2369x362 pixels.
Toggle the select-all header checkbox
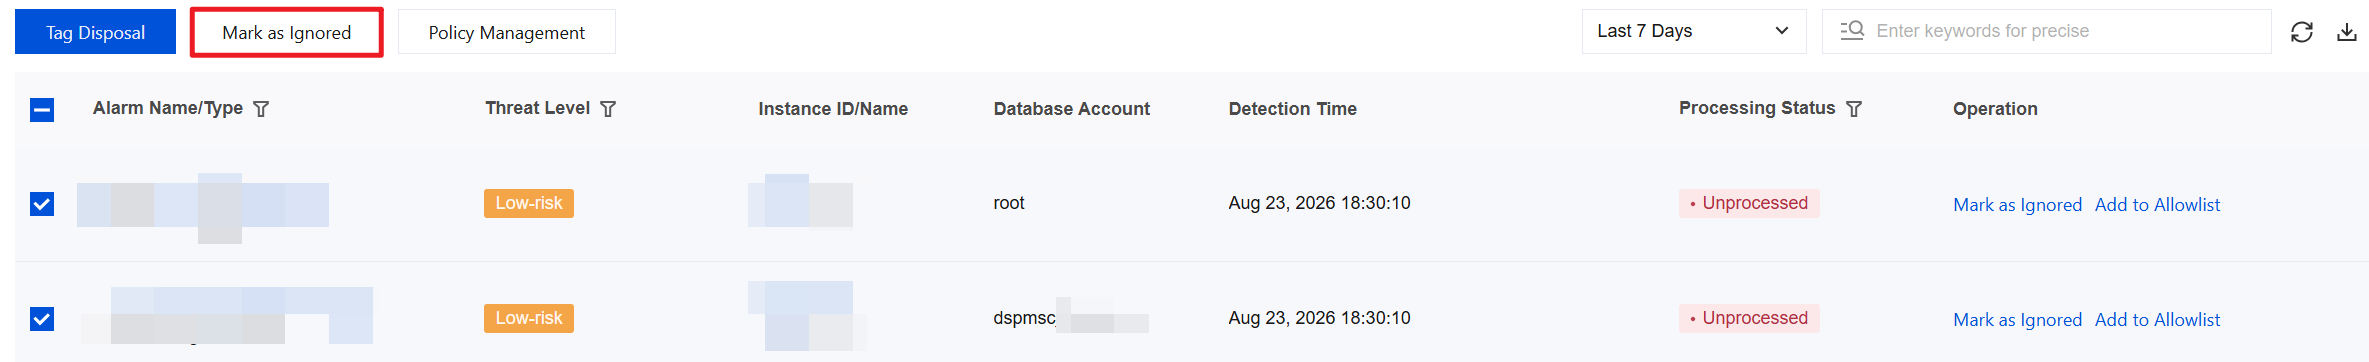point(42,110)
